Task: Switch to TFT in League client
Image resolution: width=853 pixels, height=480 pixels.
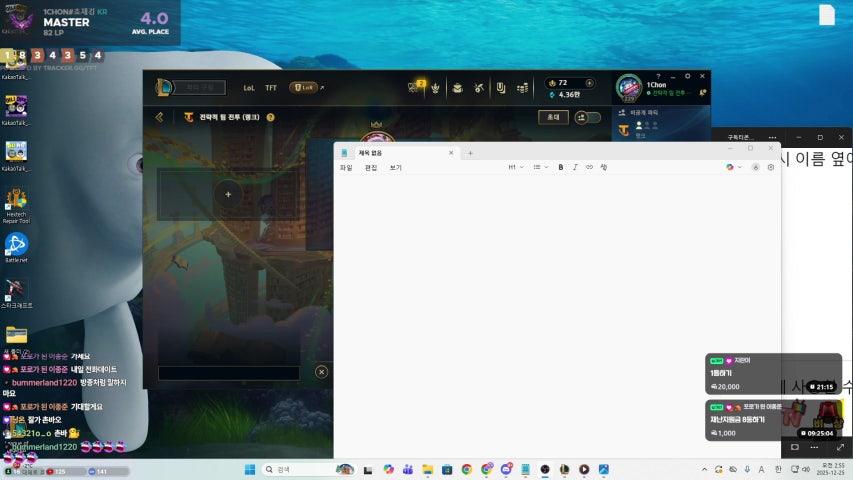Action: tap(270, 88)
